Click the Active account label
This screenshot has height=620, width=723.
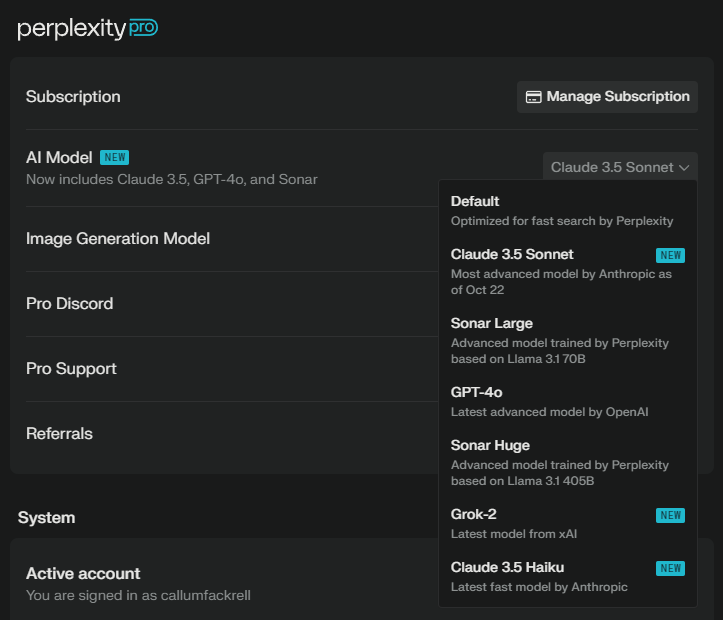pyautogui.click(x=83, y=573)
